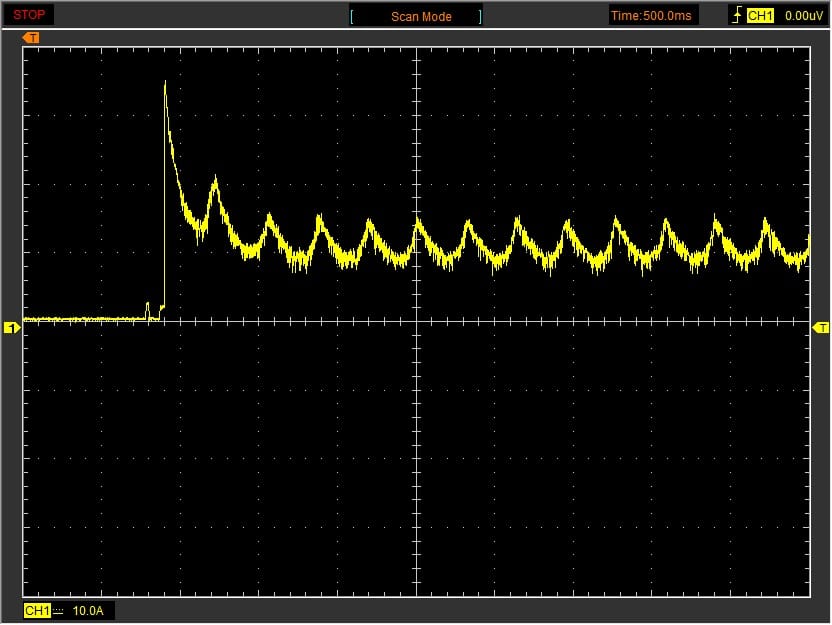The height and width of the screenshot is (625, 832).
Task: Click the rising edge trigger icon
Action: click(x=737, y=16)
